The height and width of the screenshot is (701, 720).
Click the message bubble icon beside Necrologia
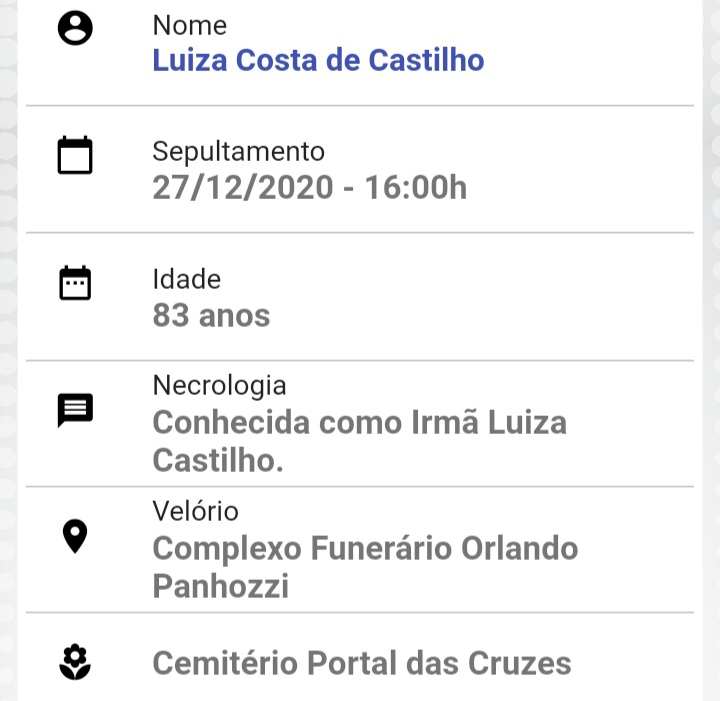75,410
